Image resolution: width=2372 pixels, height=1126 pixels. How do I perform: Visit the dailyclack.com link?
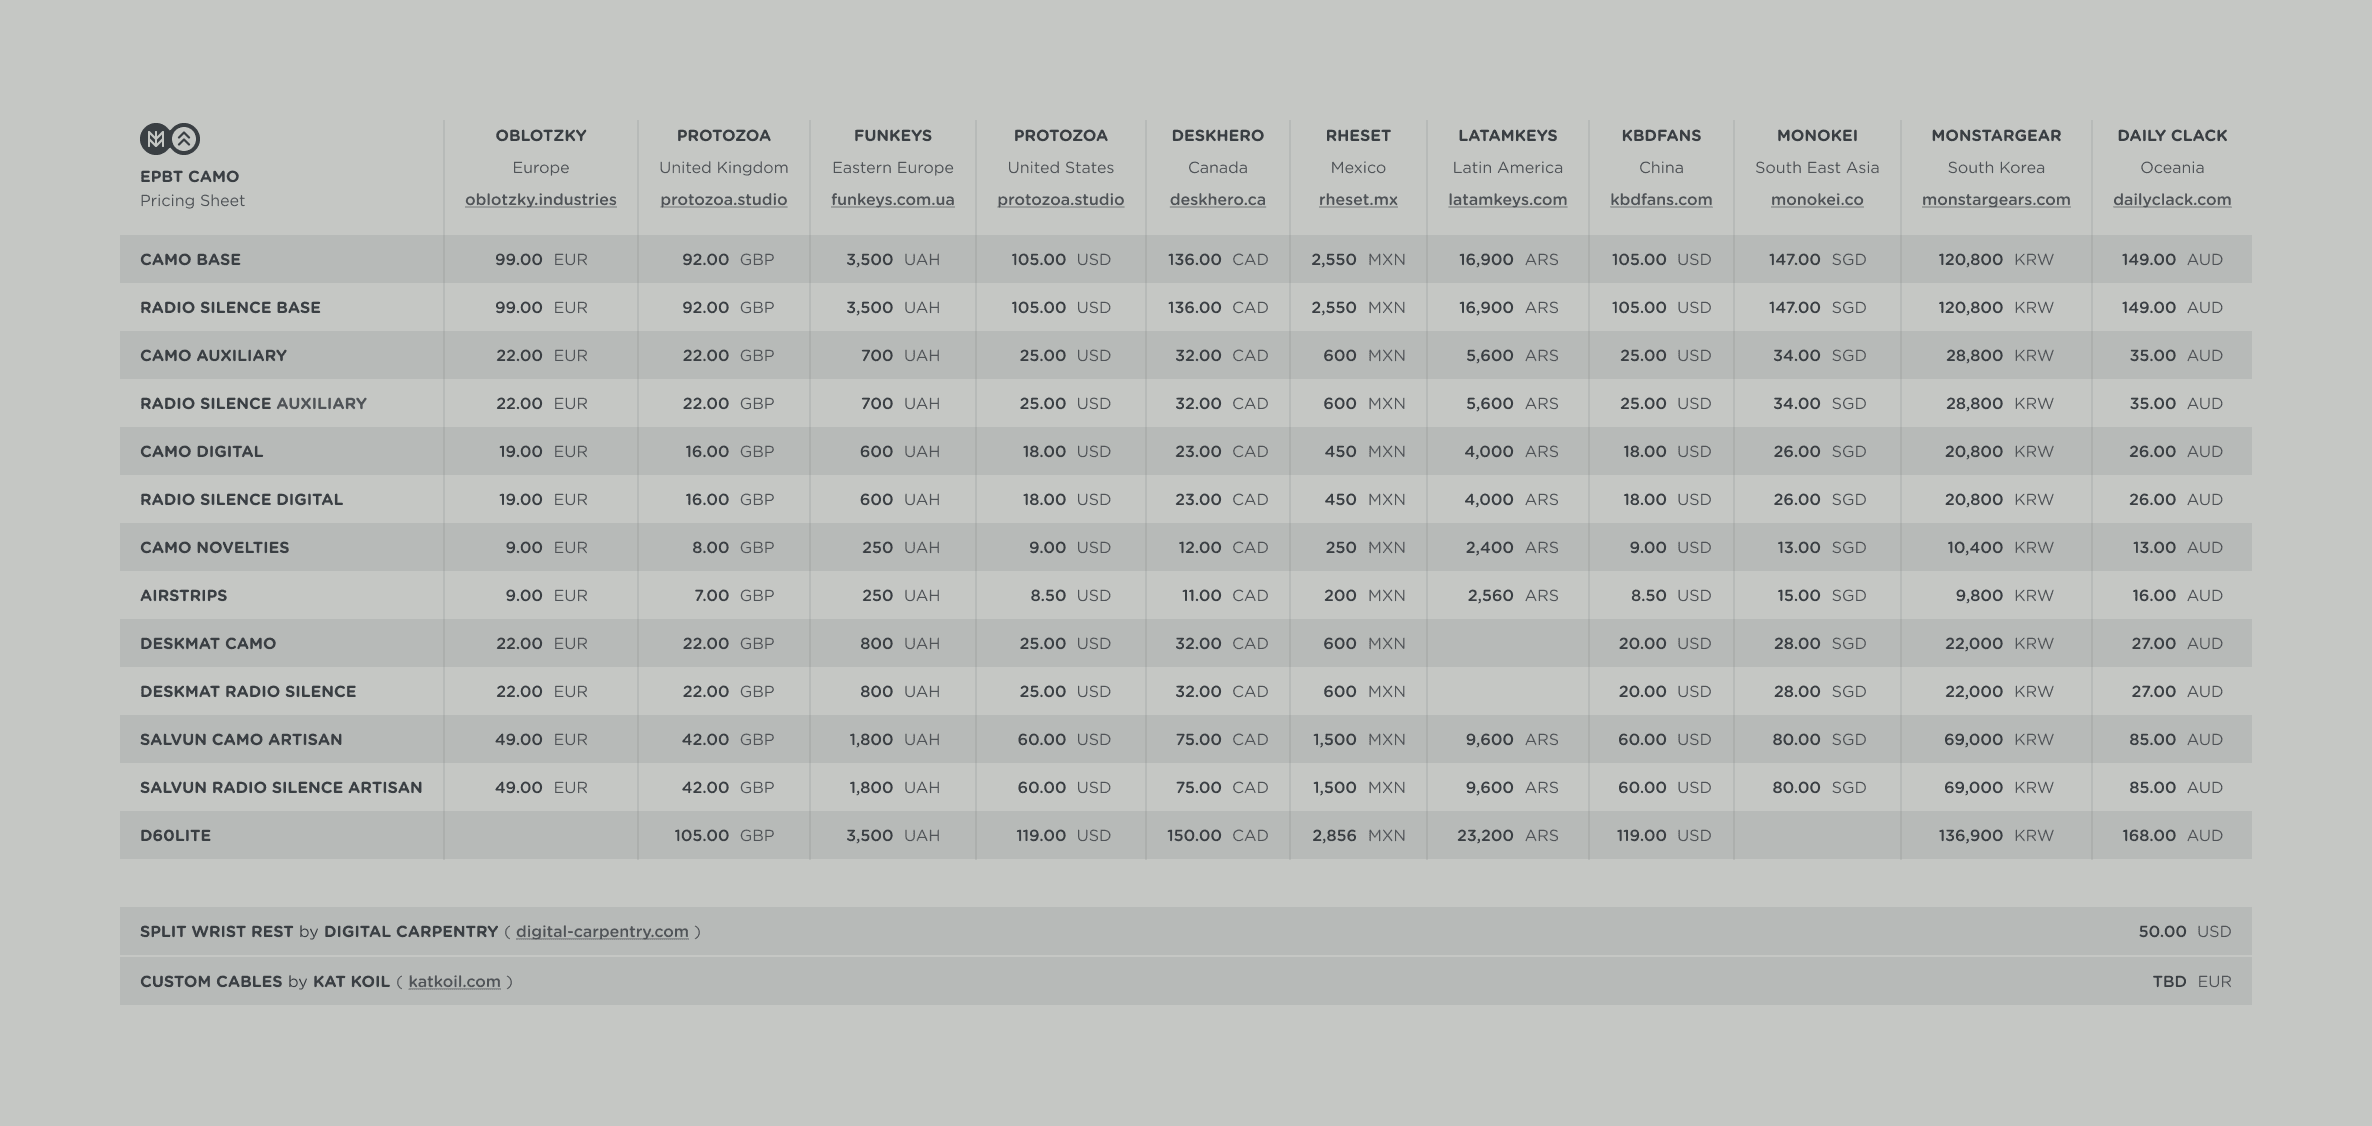2171,200
